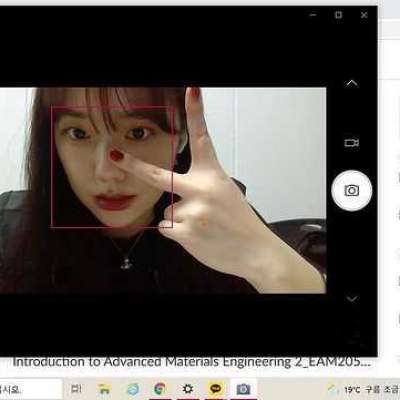Click the camera preview to focus
The image size is (400, 400).
[163, 190]
